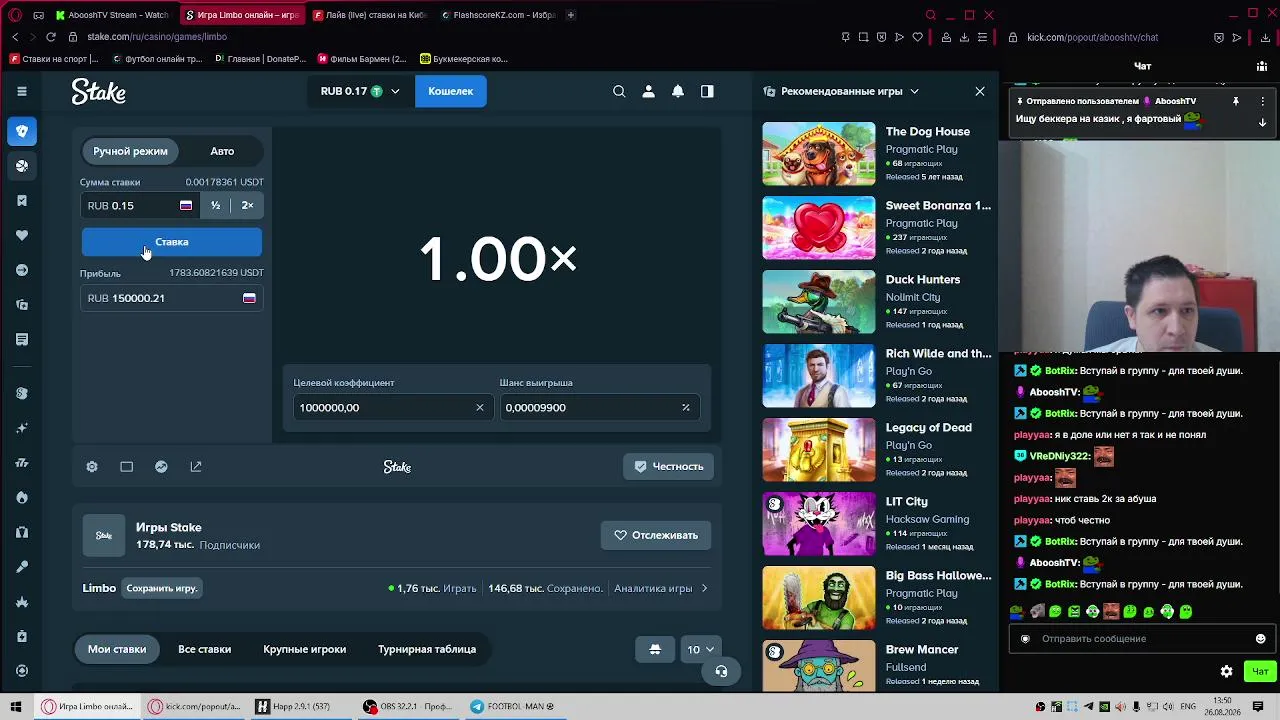Open the notifications bell
This screenshot has height=720, width=1280.
tap(678, 91)
